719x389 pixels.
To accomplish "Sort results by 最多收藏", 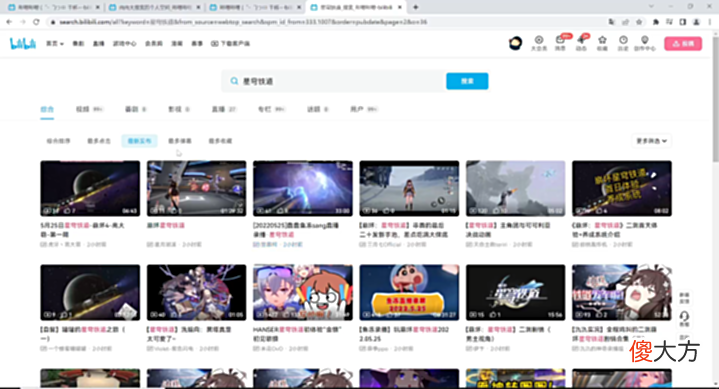I will [220, 141].
